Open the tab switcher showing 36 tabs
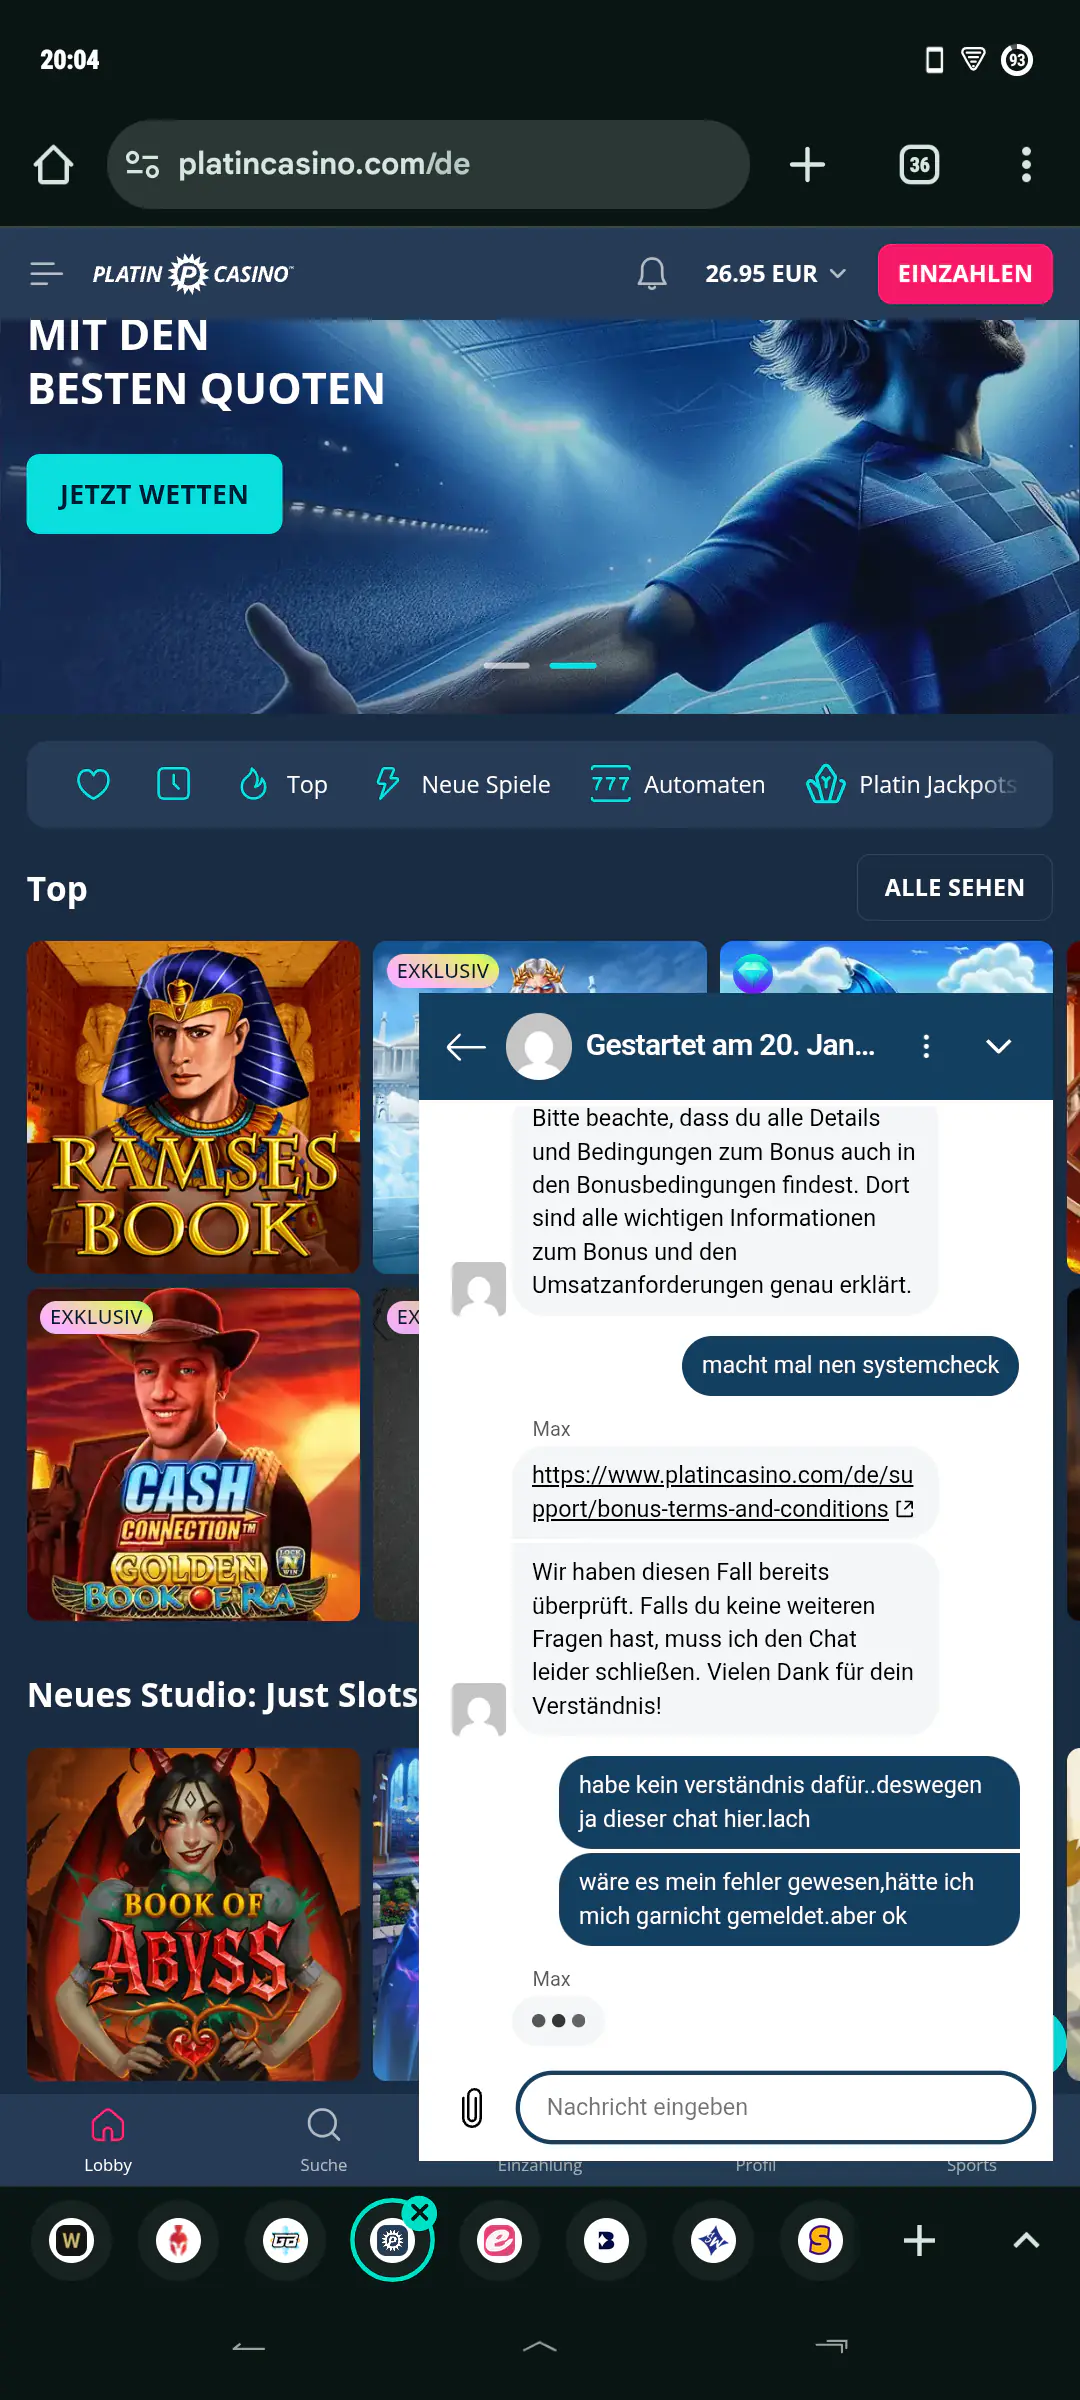1080x2400 pixels. tap(919, 165)
